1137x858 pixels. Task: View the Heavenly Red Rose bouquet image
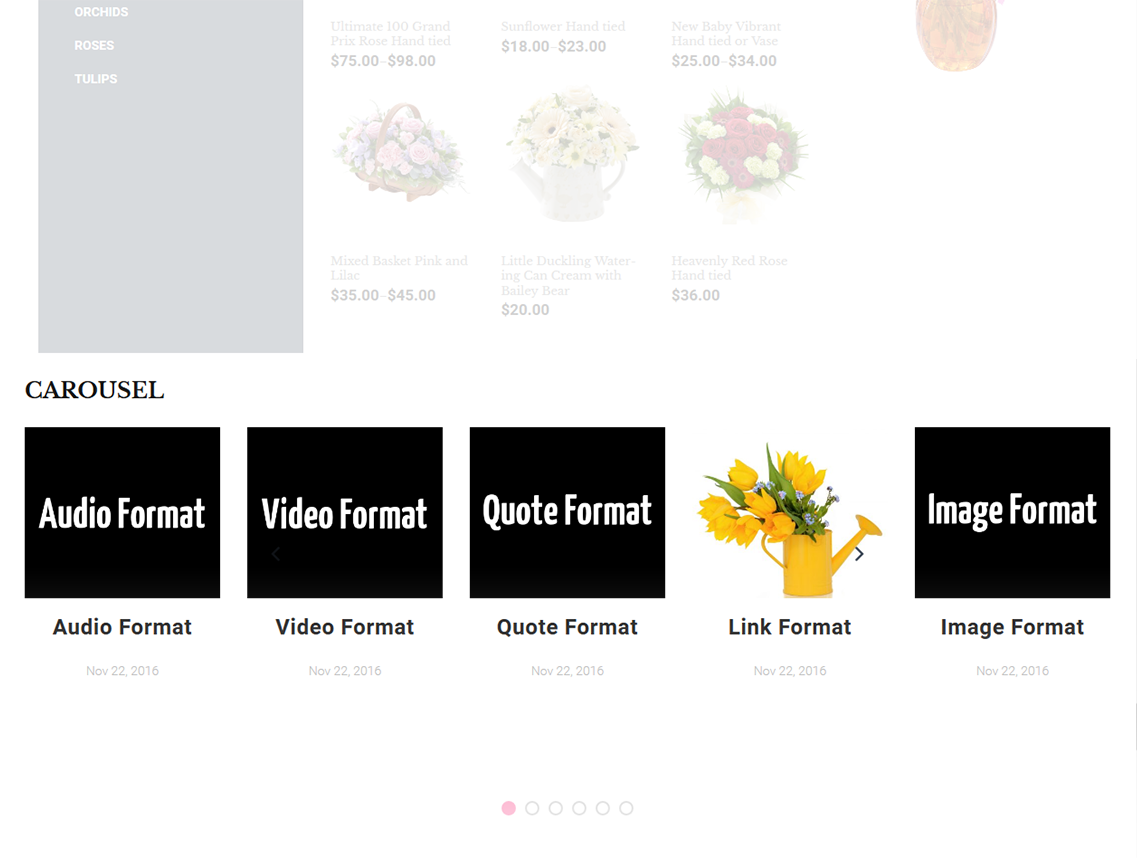[x=741, y=155]
